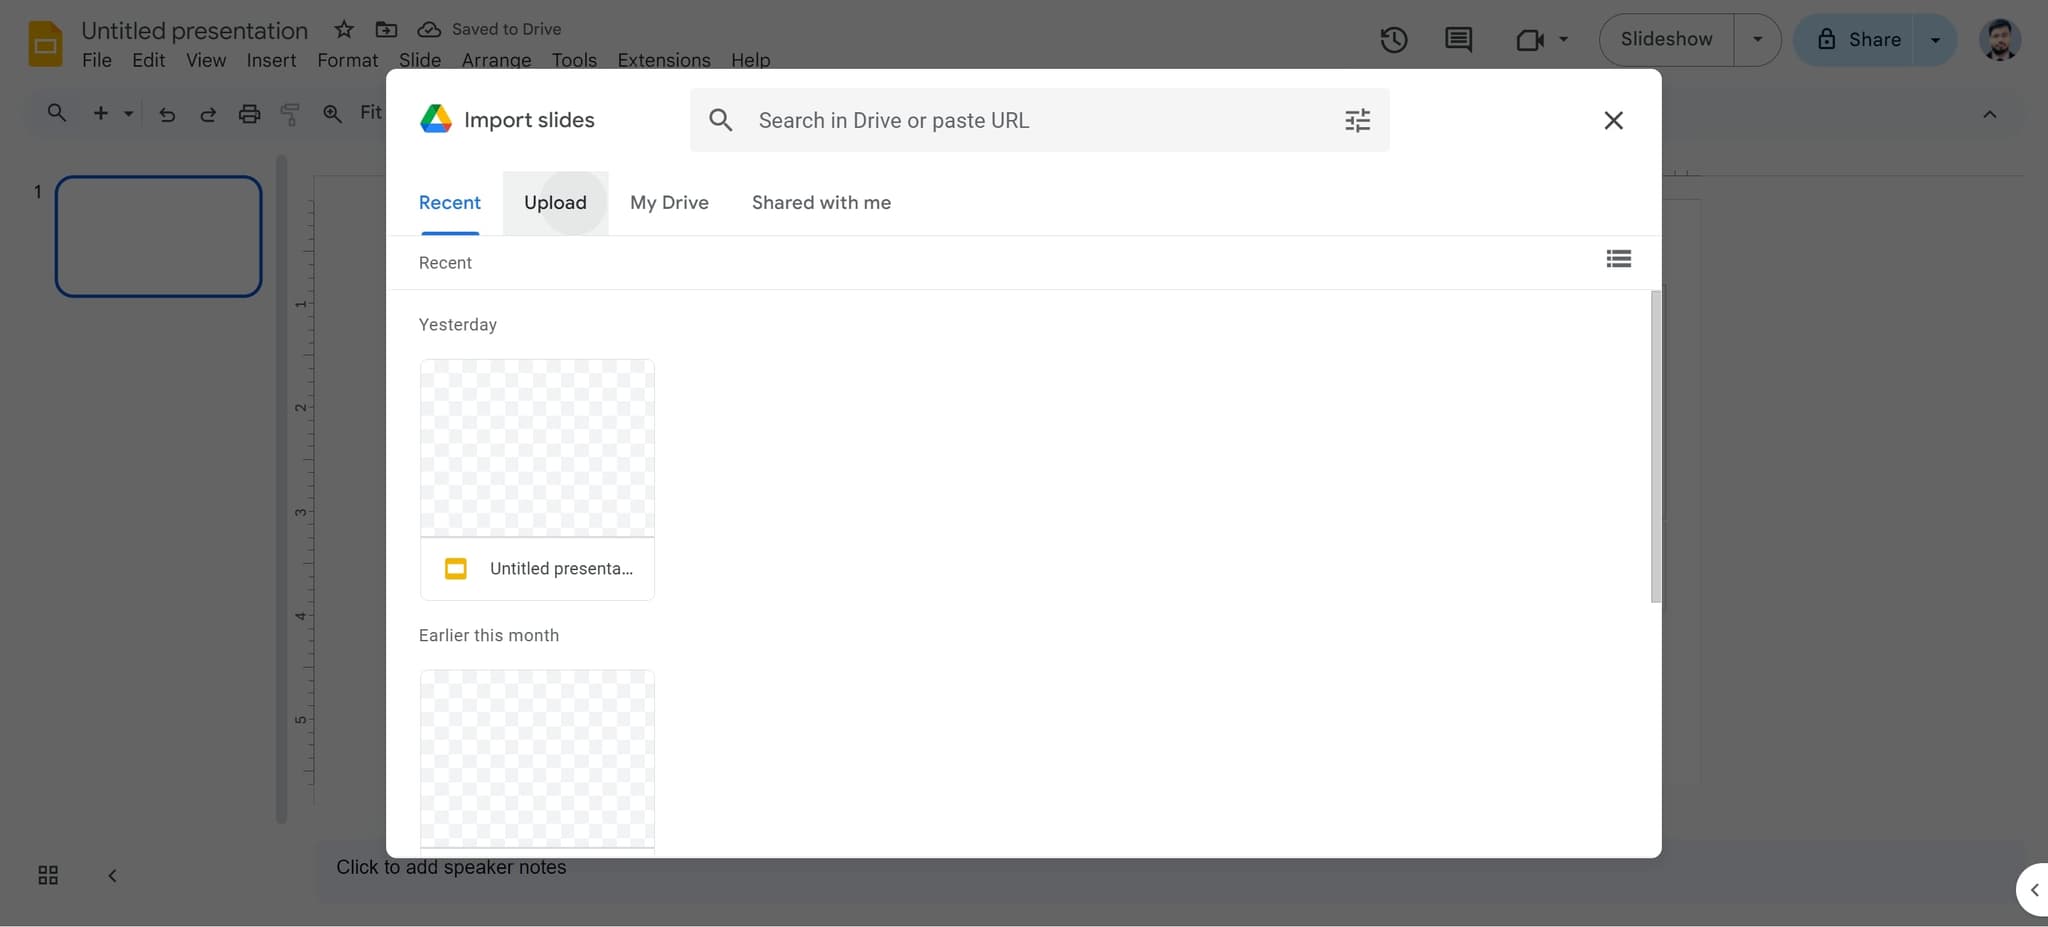
Task: Open grid view of slides
Action: coord(48,876)
